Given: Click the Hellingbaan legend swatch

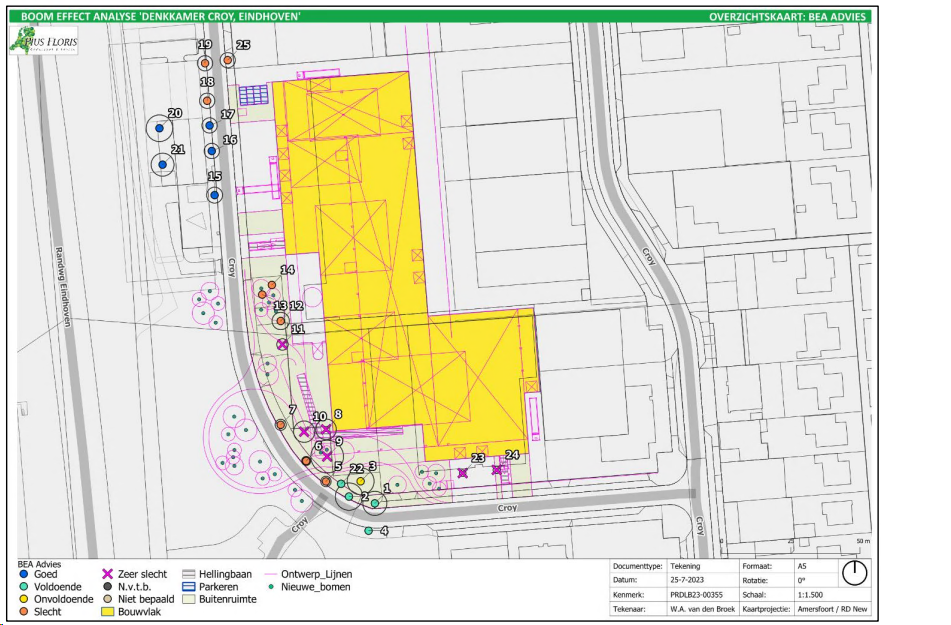Looking at the screenshot, I should pos(189,573).
